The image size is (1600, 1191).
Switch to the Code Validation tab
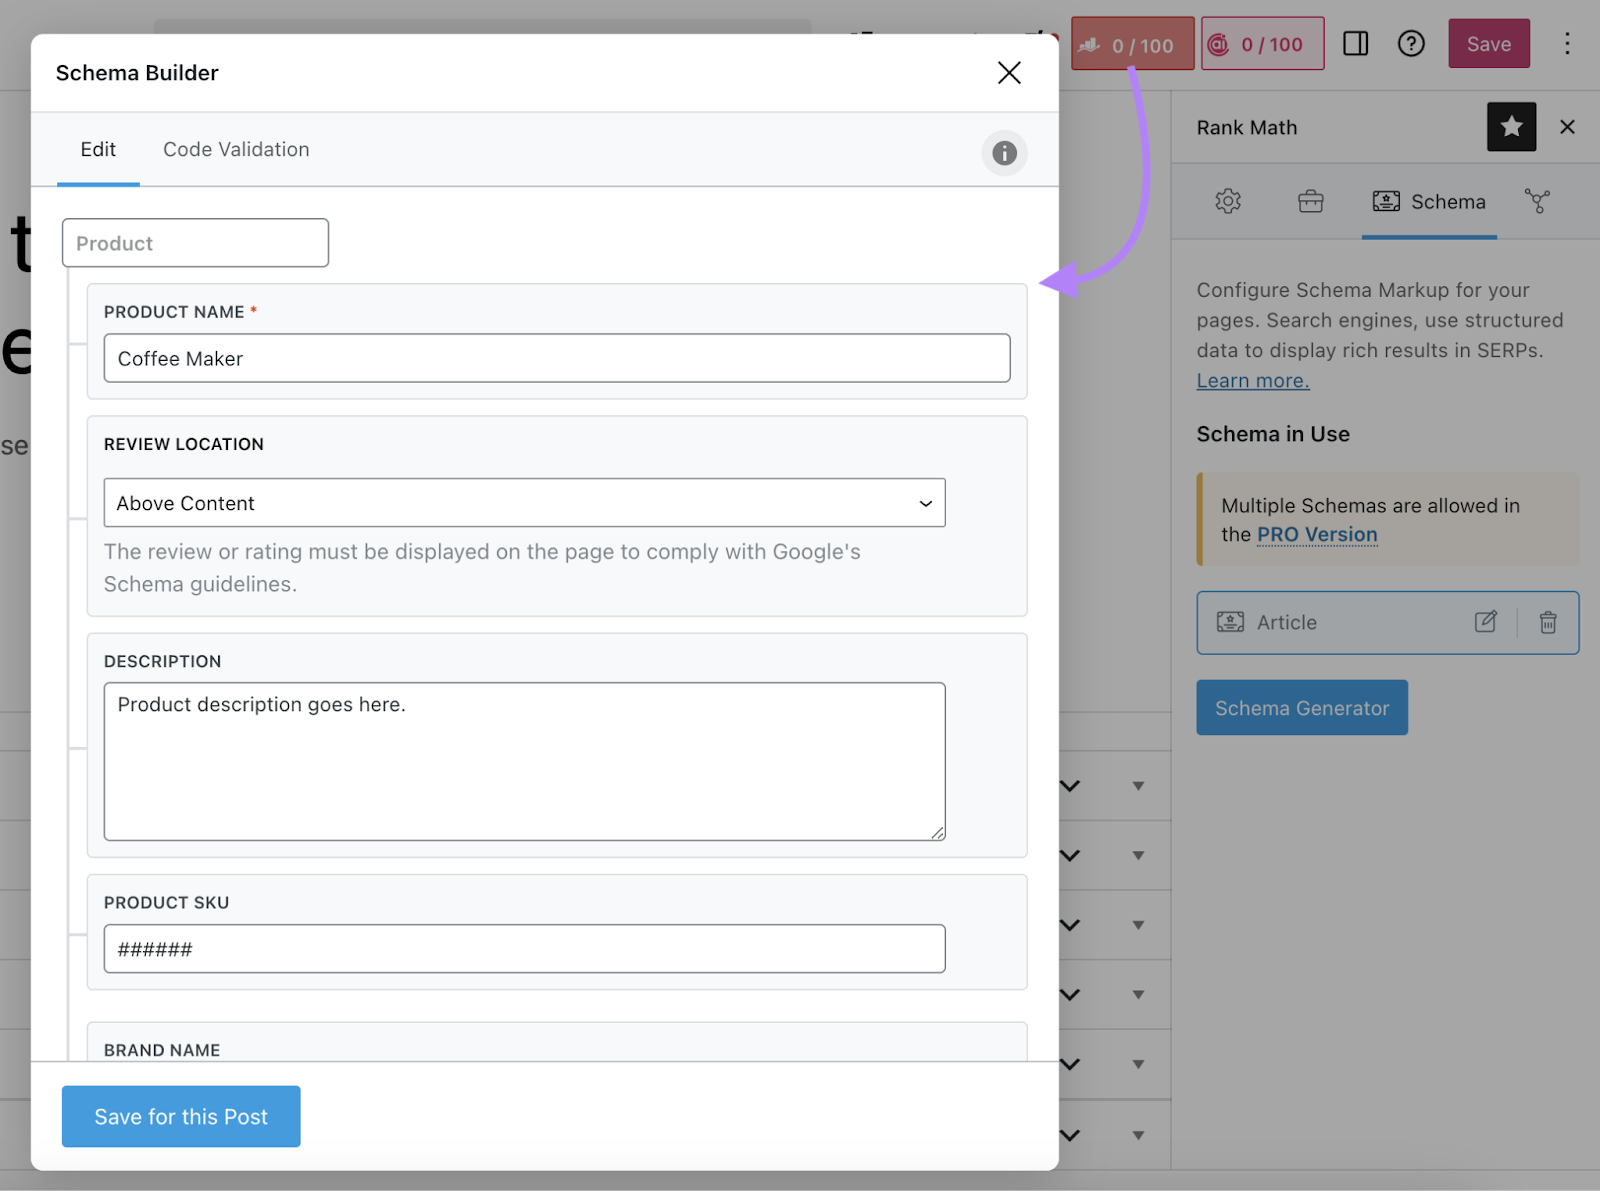[236, 150]
